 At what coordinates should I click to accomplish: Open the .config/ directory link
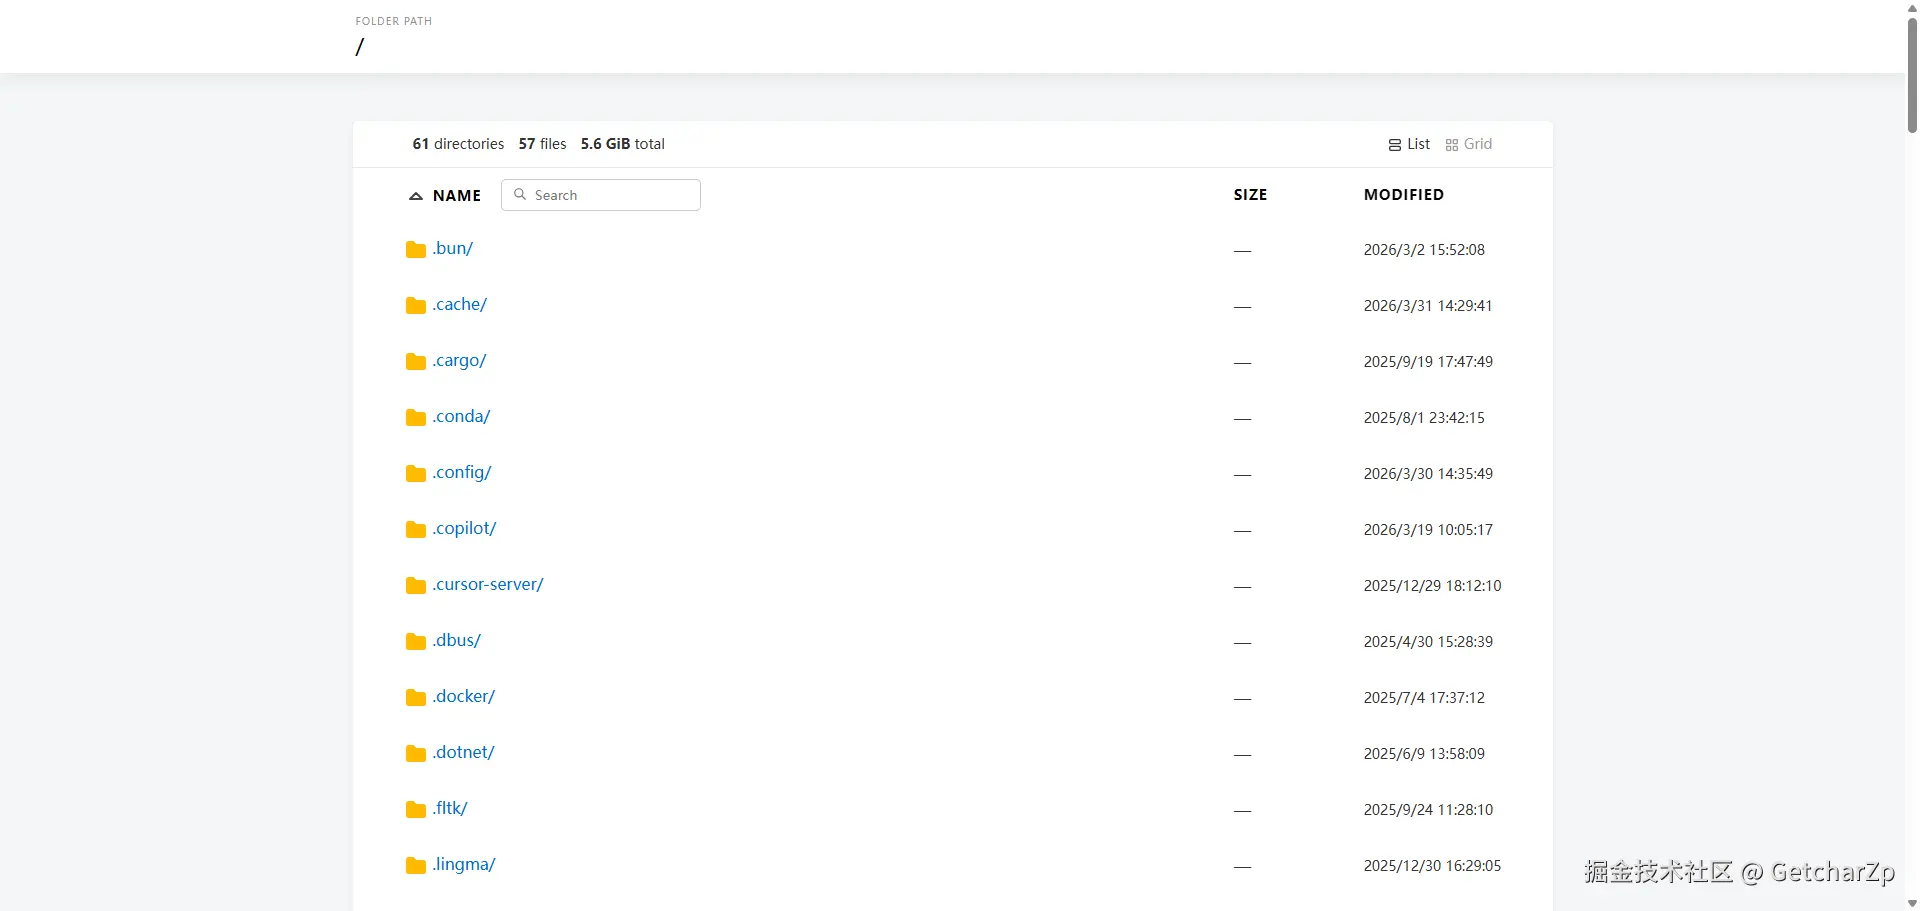tap(462, 472)
